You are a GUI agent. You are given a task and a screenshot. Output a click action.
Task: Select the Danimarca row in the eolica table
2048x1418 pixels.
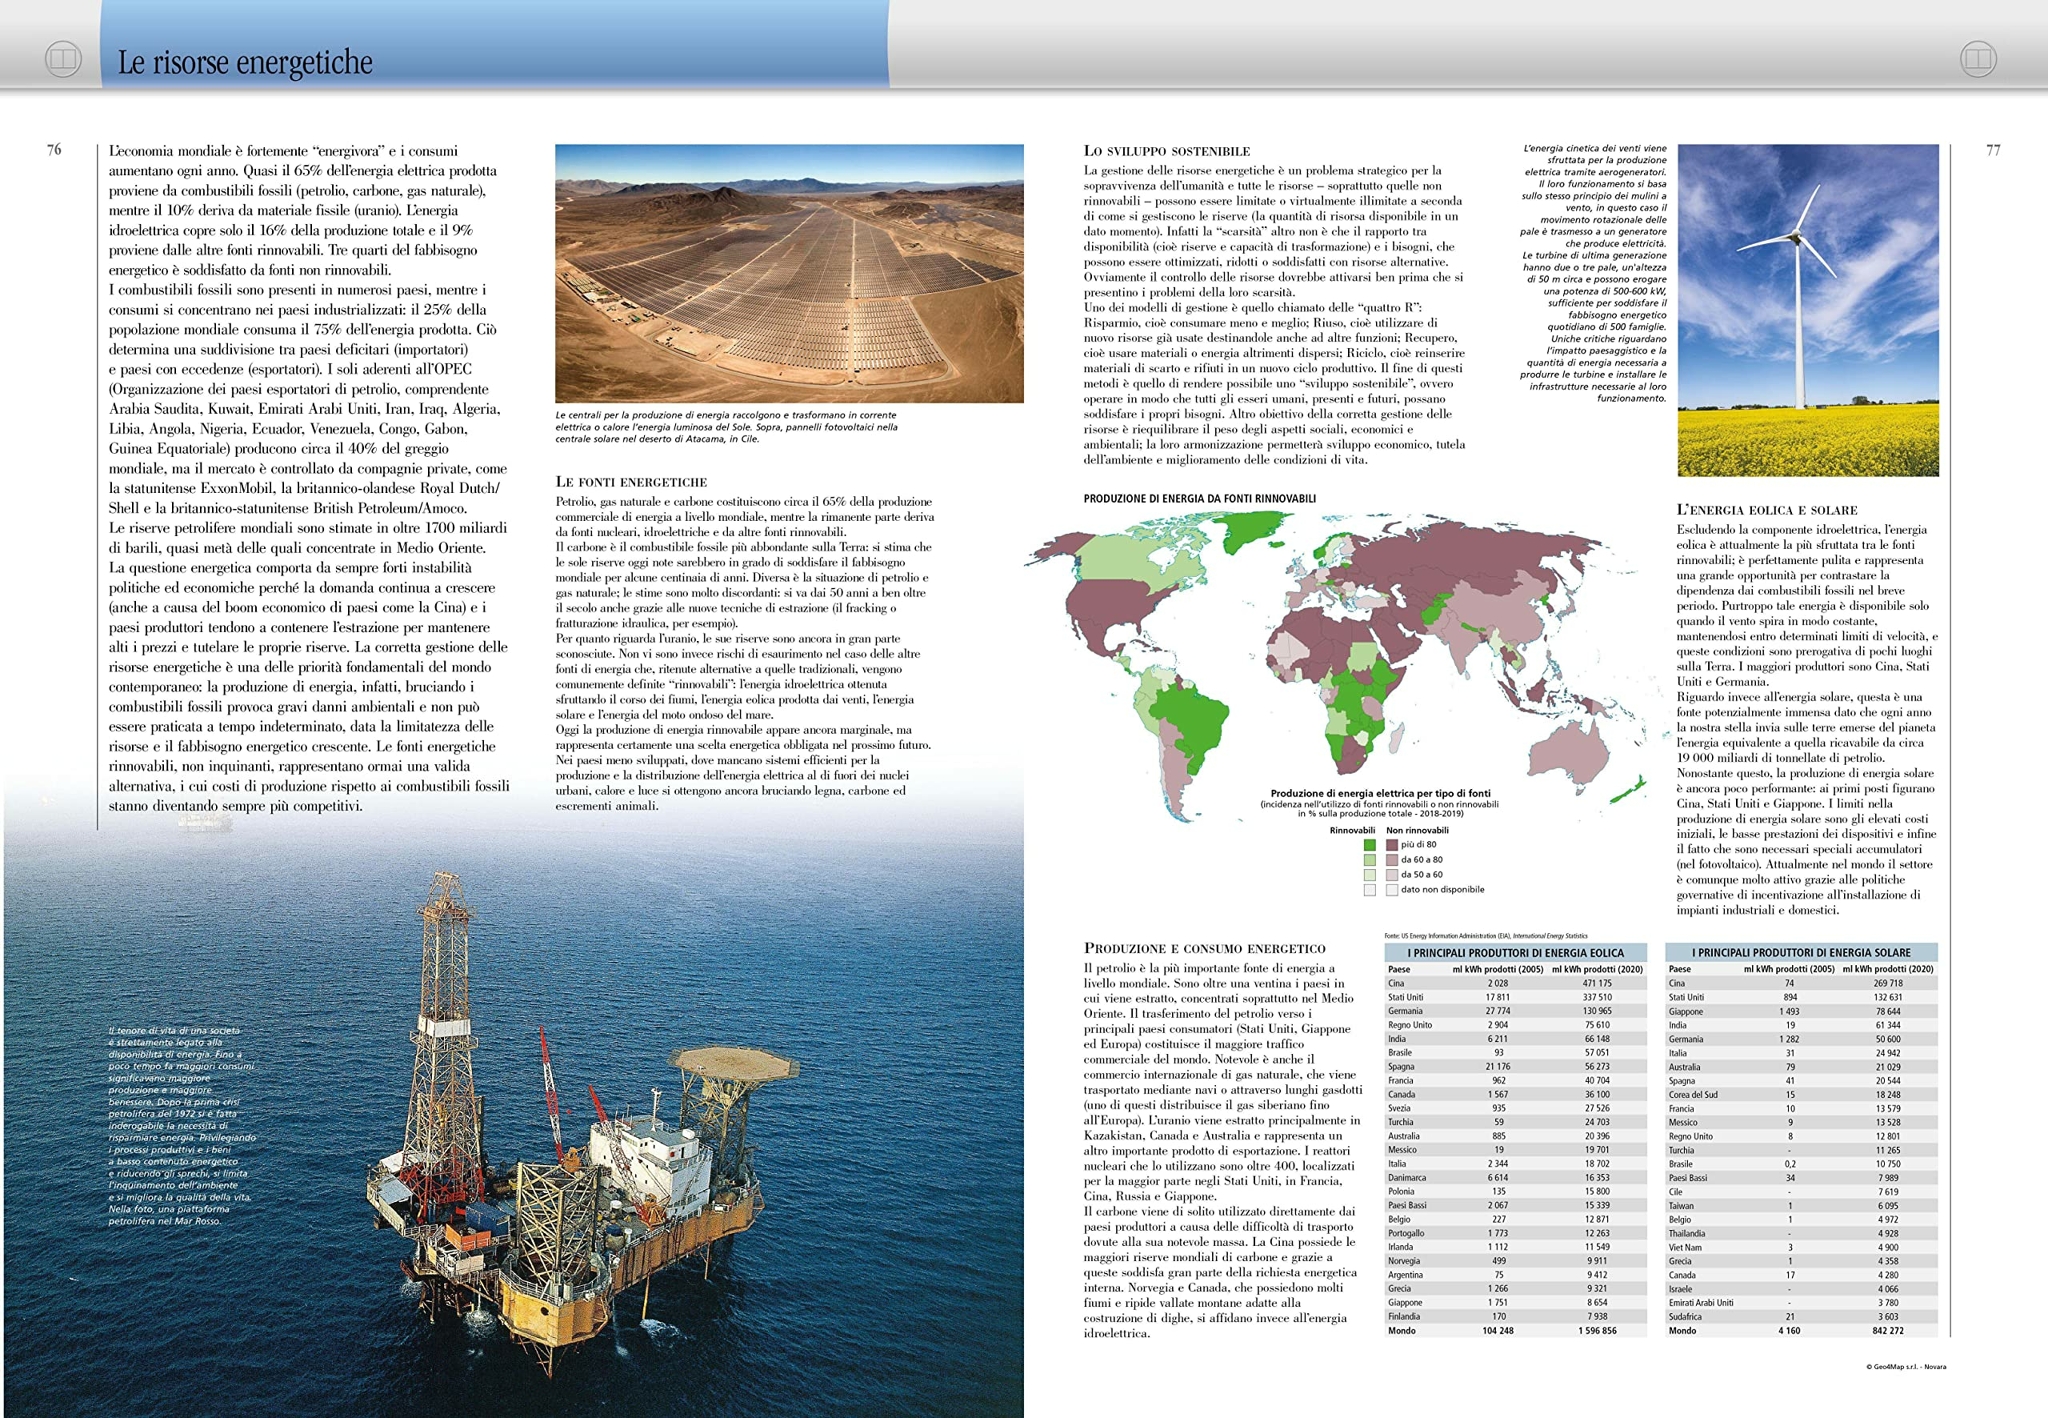(x=1515, y=1178)
